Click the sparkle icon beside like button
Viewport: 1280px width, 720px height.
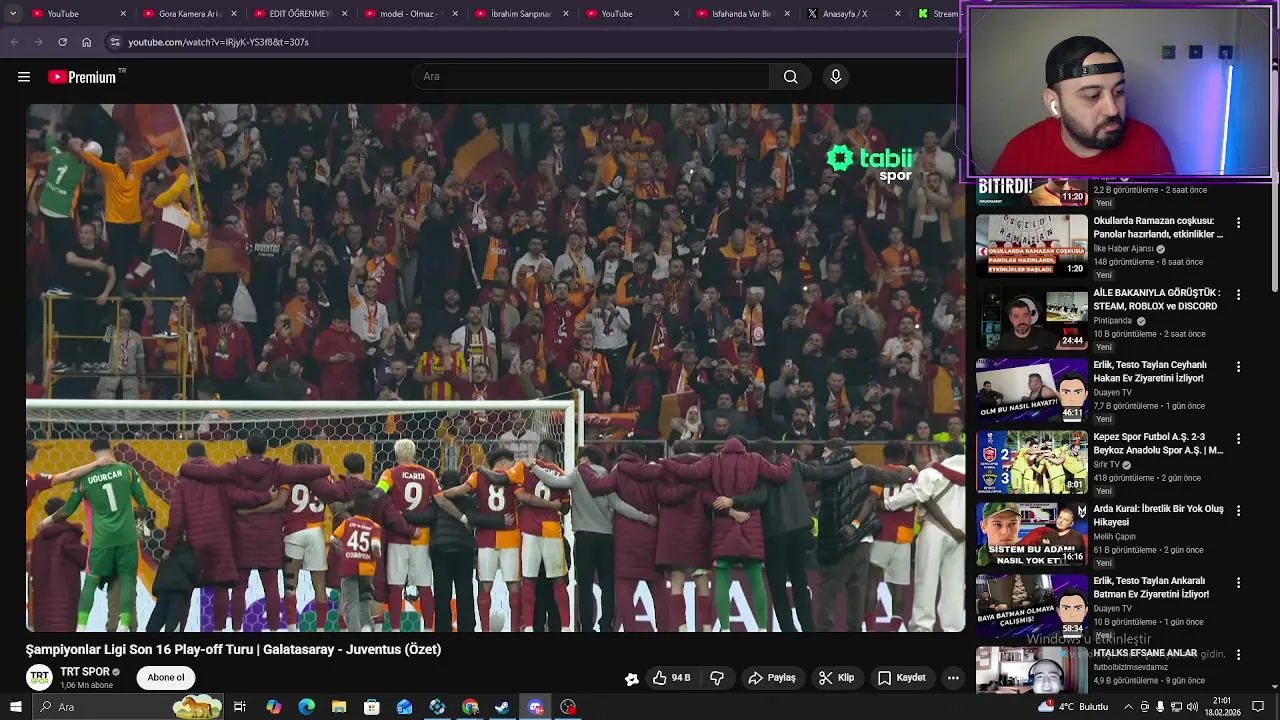click(x=632, y=679)
